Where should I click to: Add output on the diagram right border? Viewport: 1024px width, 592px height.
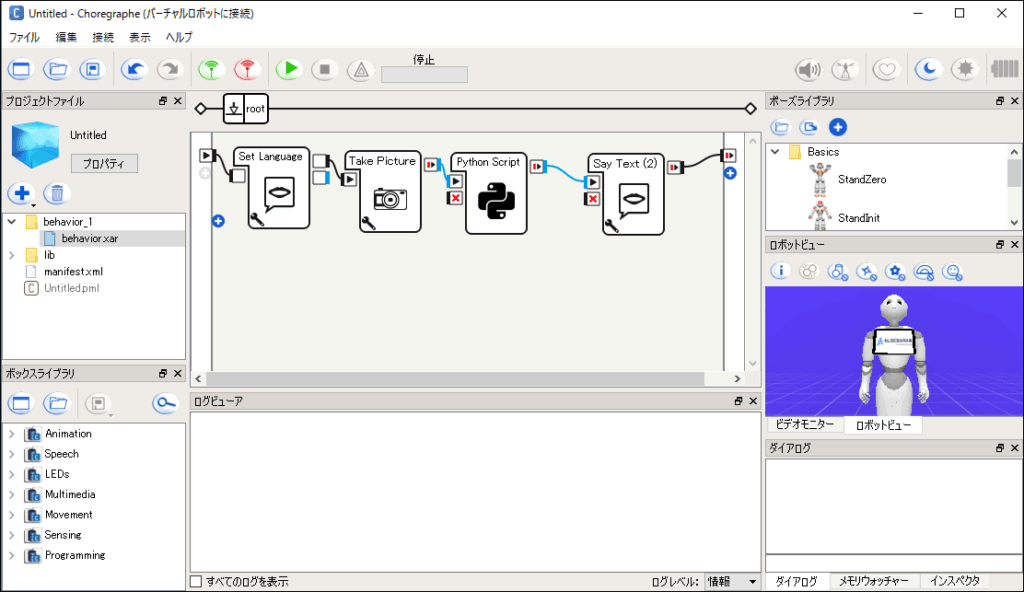(x=730, y=173)
